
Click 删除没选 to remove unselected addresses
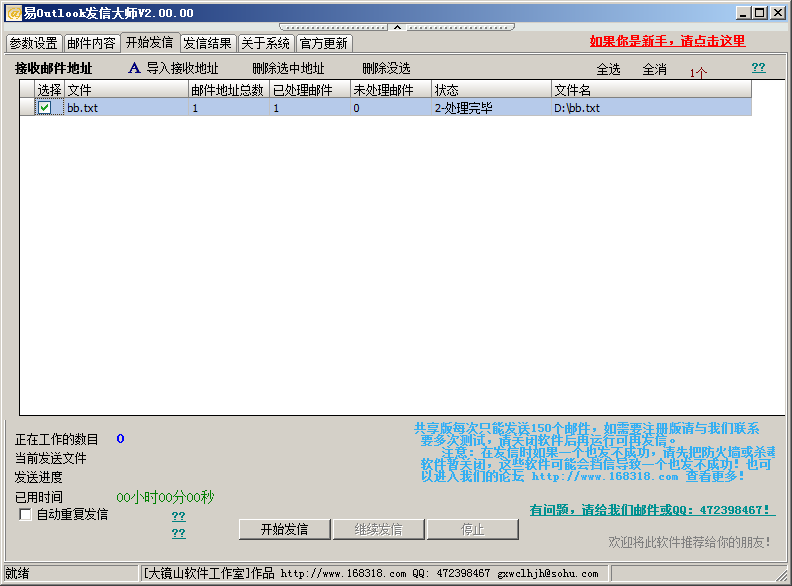386,69
